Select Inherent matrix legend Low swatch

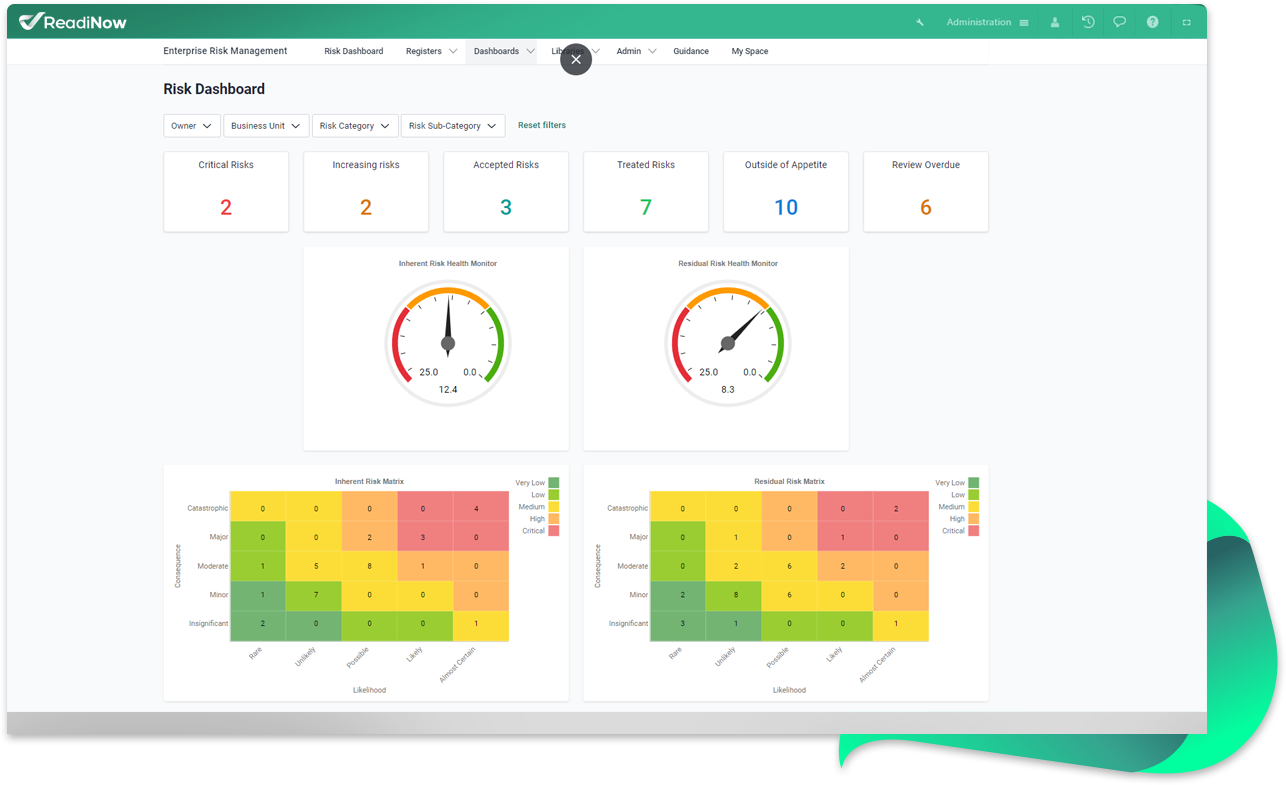(554, 495)
